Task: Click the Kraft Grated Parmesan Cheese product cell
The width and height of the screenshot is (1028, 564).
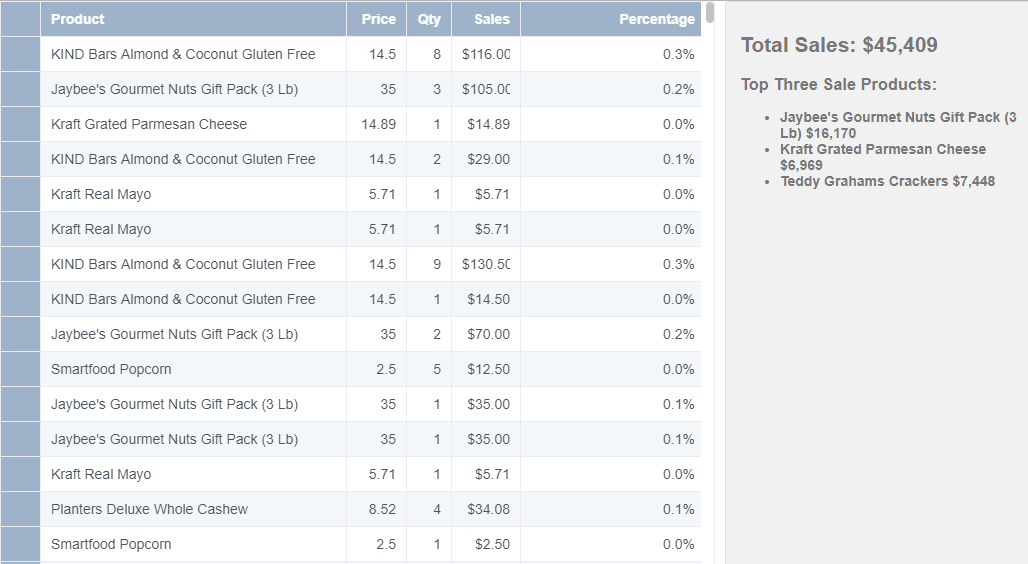Action: pos(193,124)
